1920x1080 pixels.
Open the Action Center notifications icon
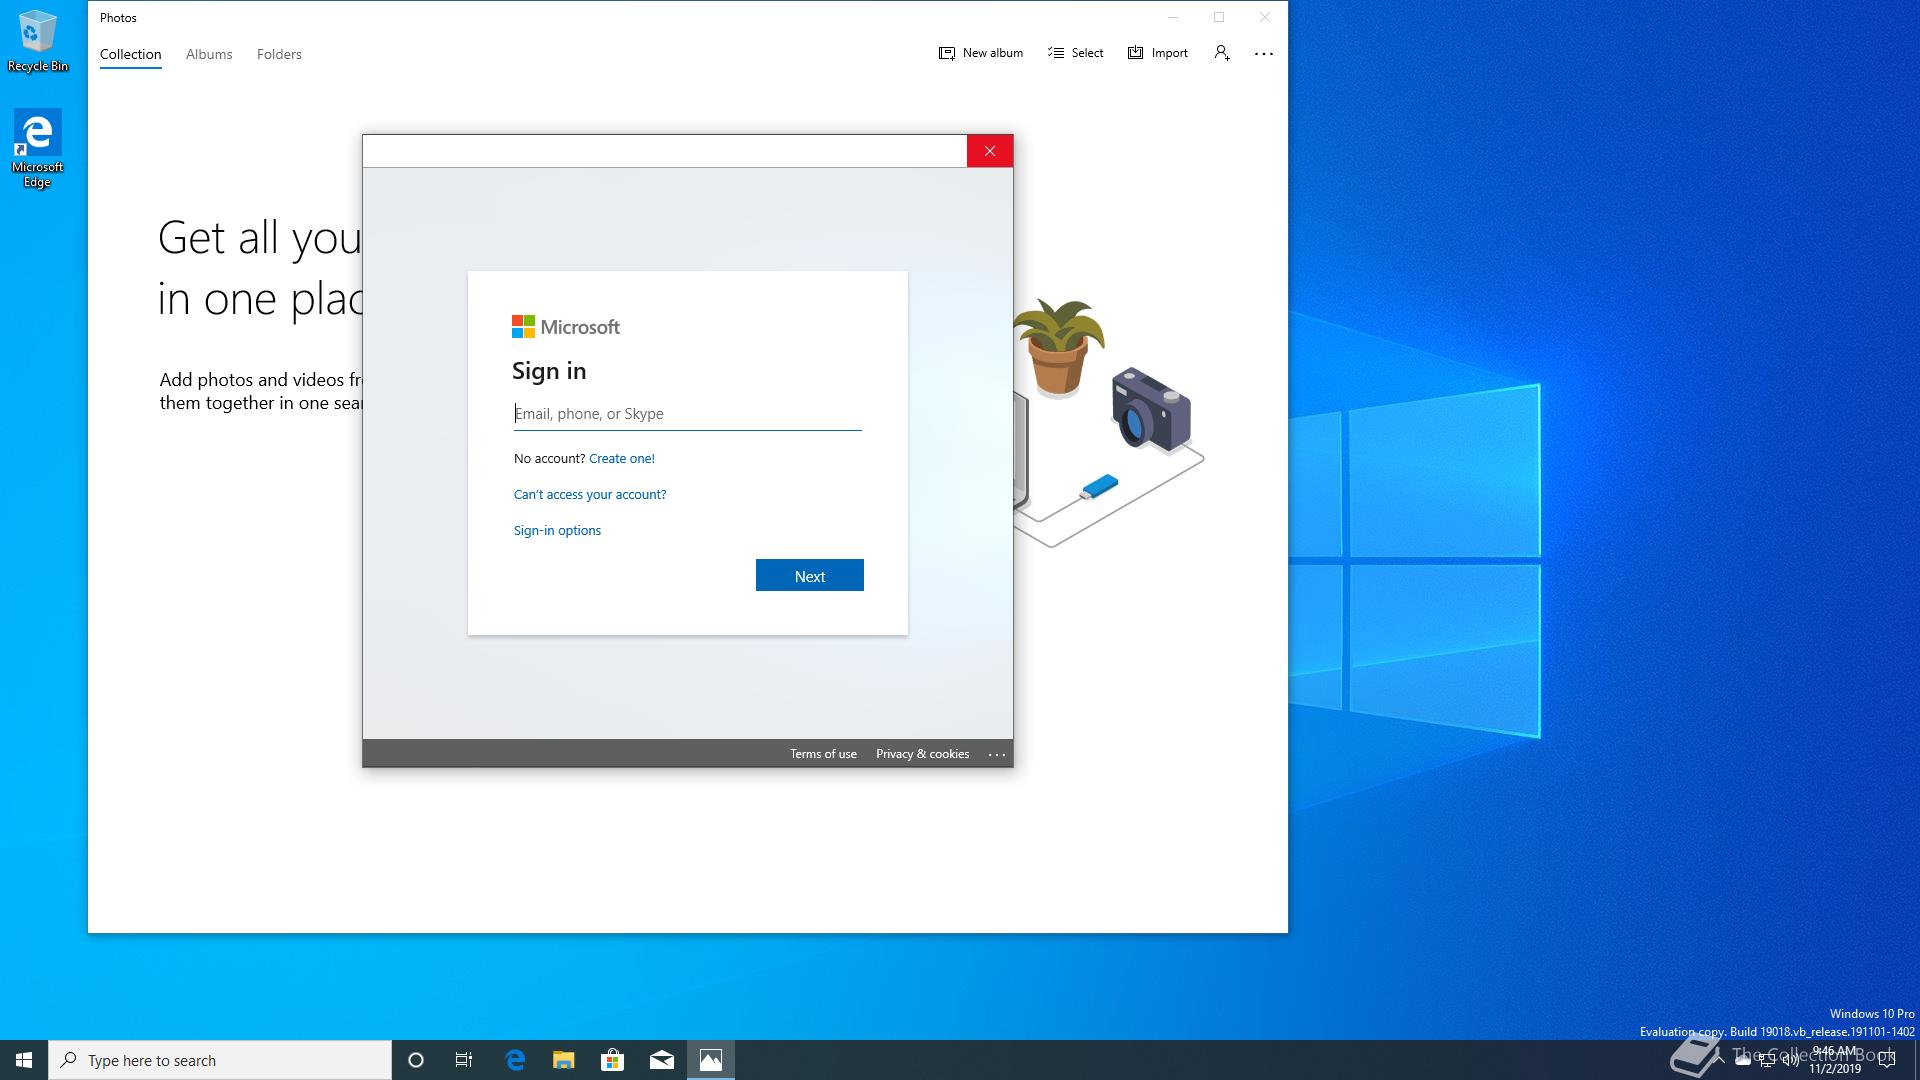pos(1887,1060)
